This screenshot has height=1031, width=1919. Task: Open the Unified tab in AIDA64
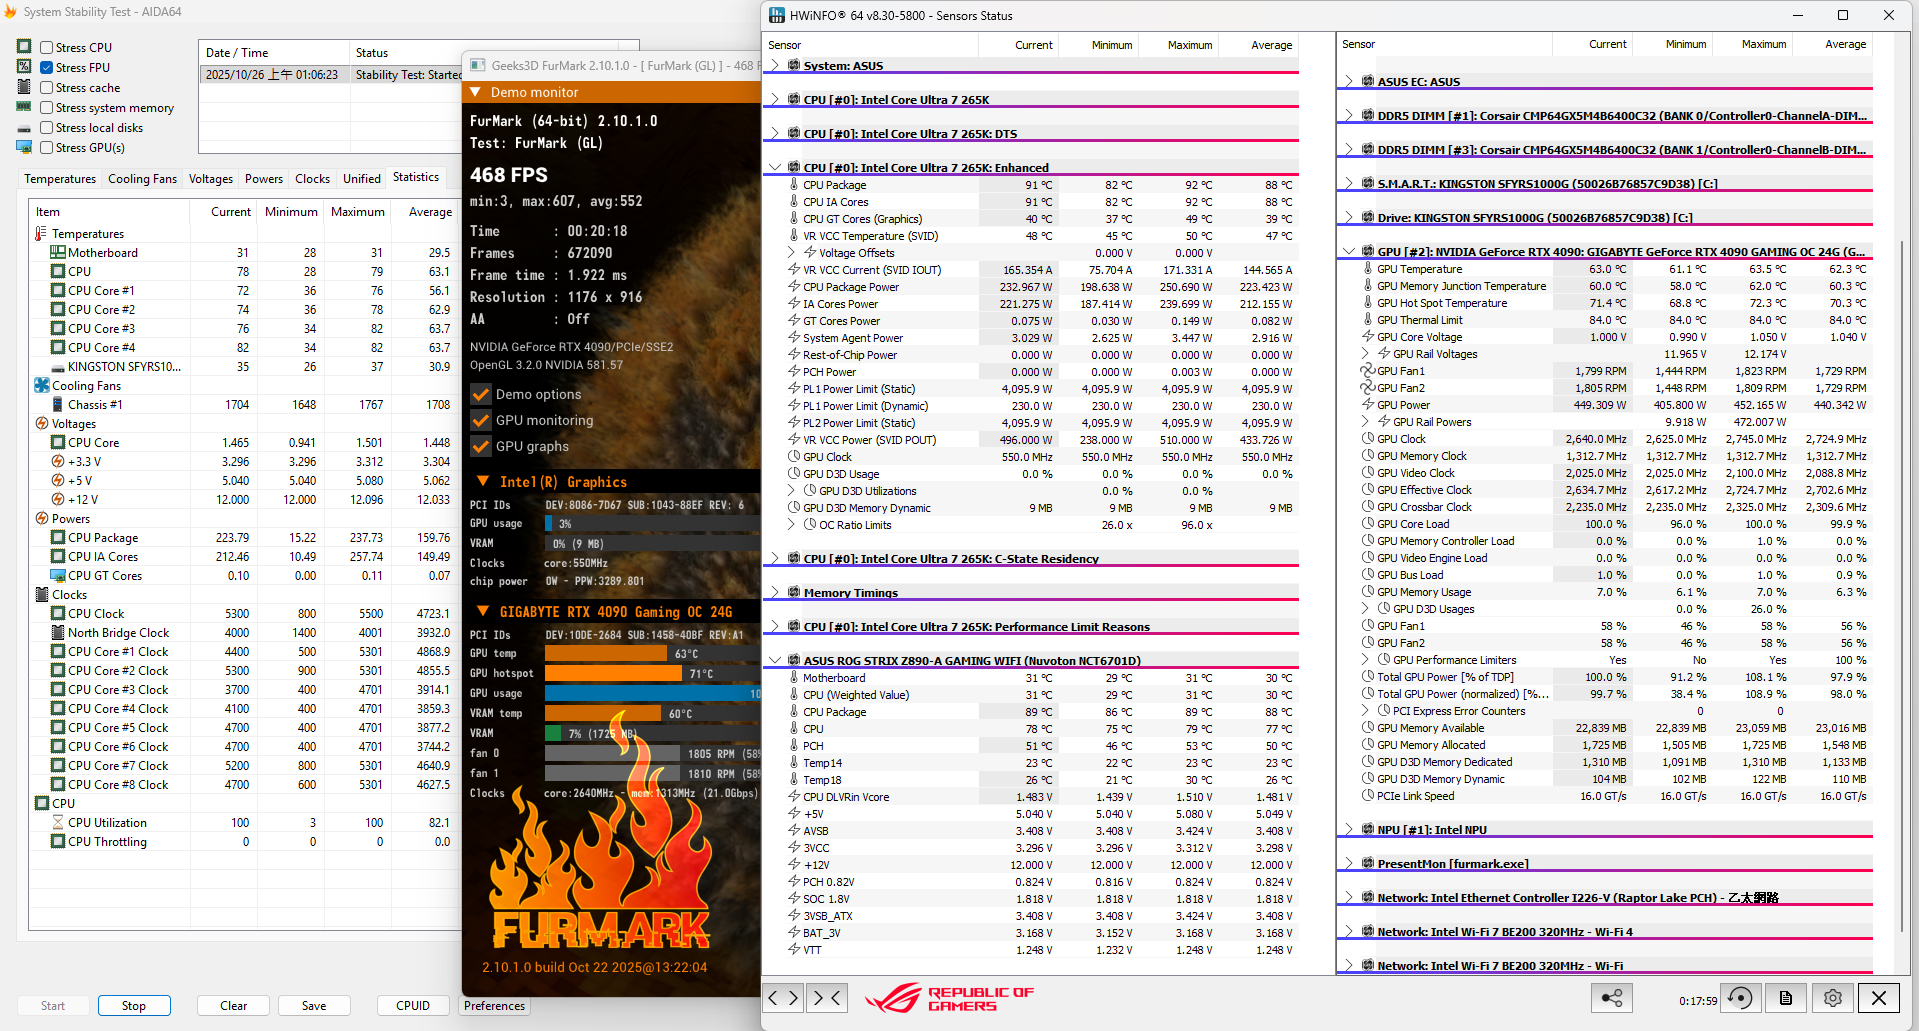(361, 179)
